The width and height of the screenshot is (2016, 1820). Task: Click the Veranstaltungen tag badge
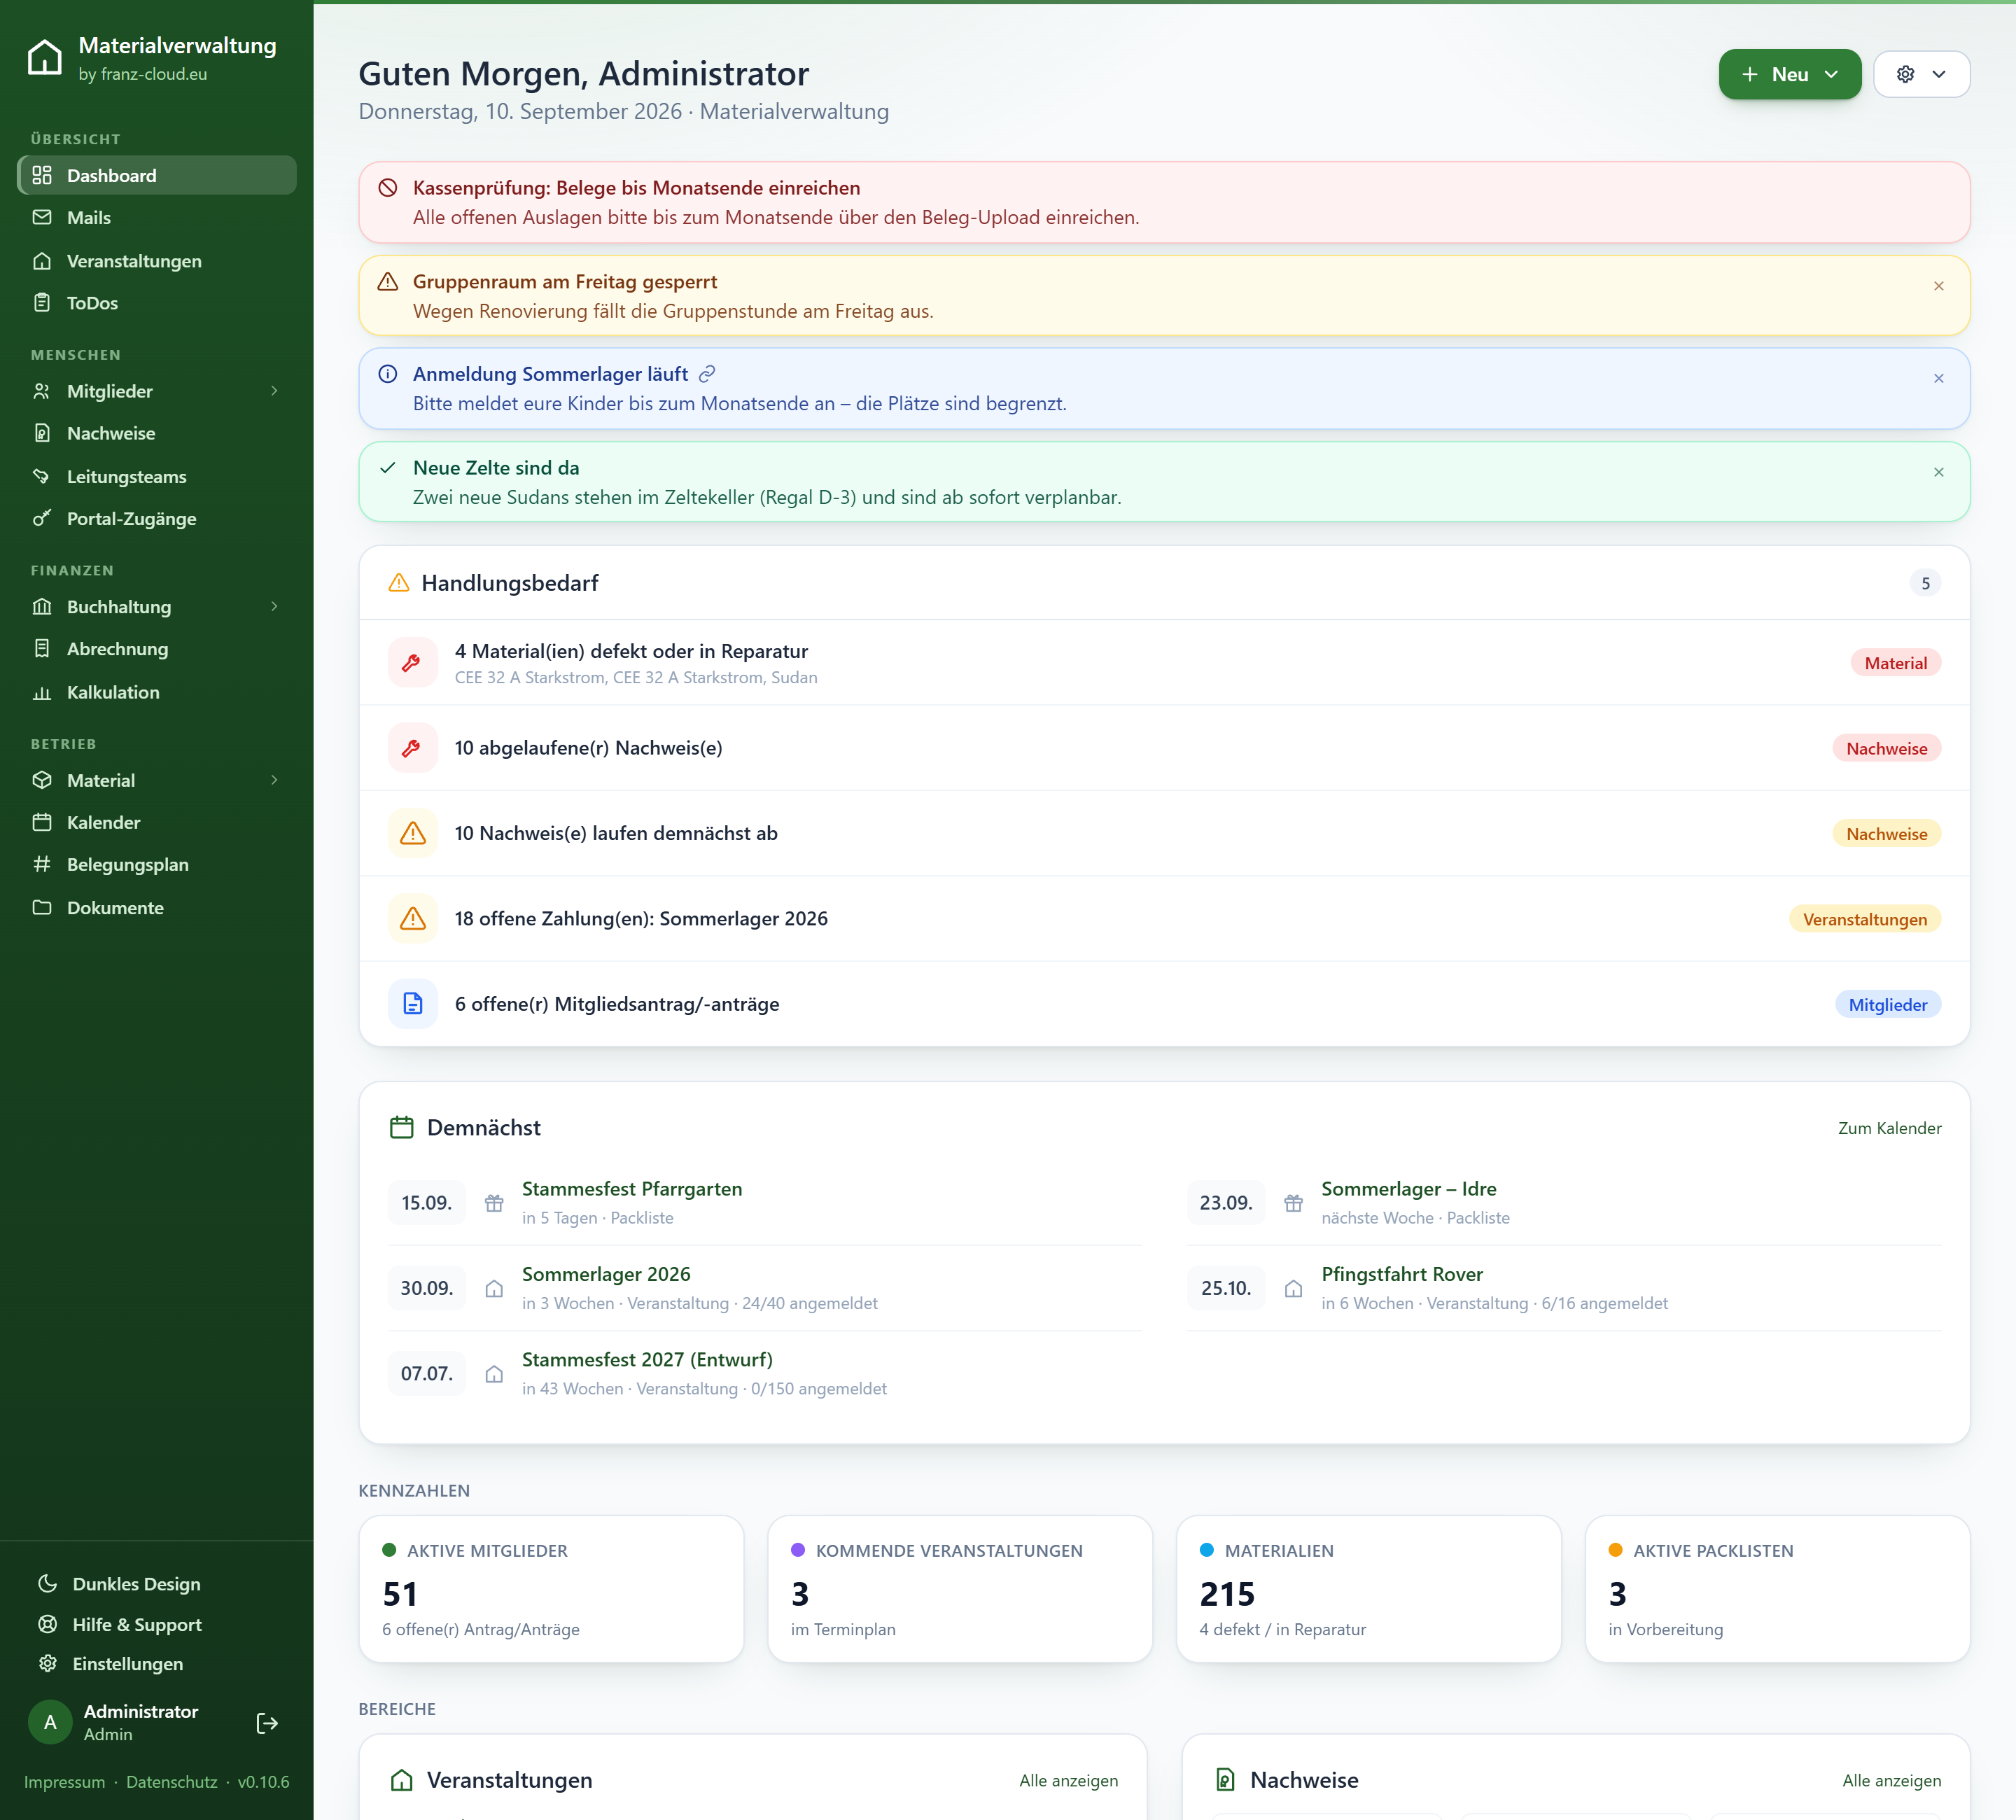point(1864,919)
